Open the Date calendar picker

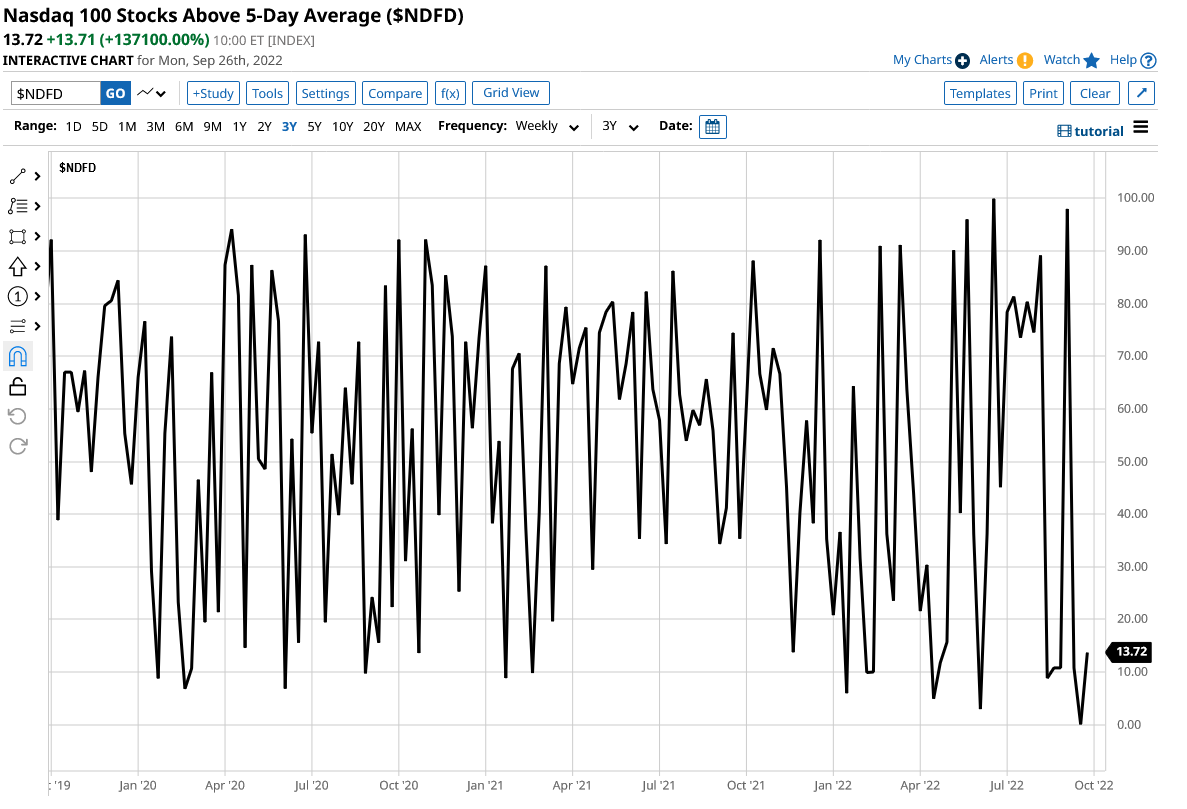(712, 126)
